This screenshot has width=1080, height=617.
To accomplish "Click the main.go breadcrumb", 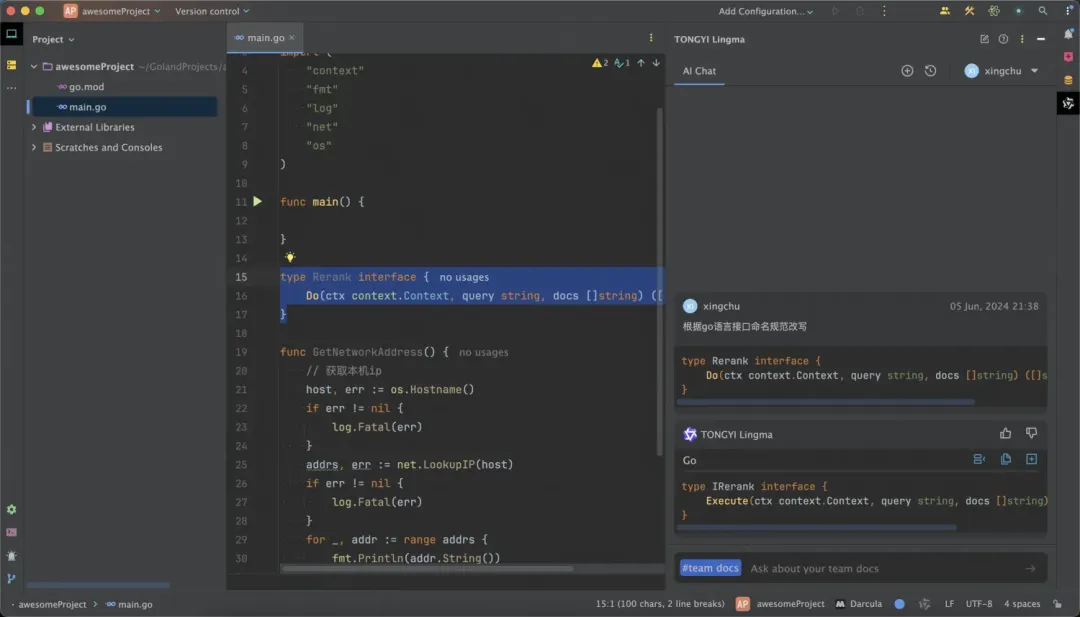I will click(x=129, y=605).
